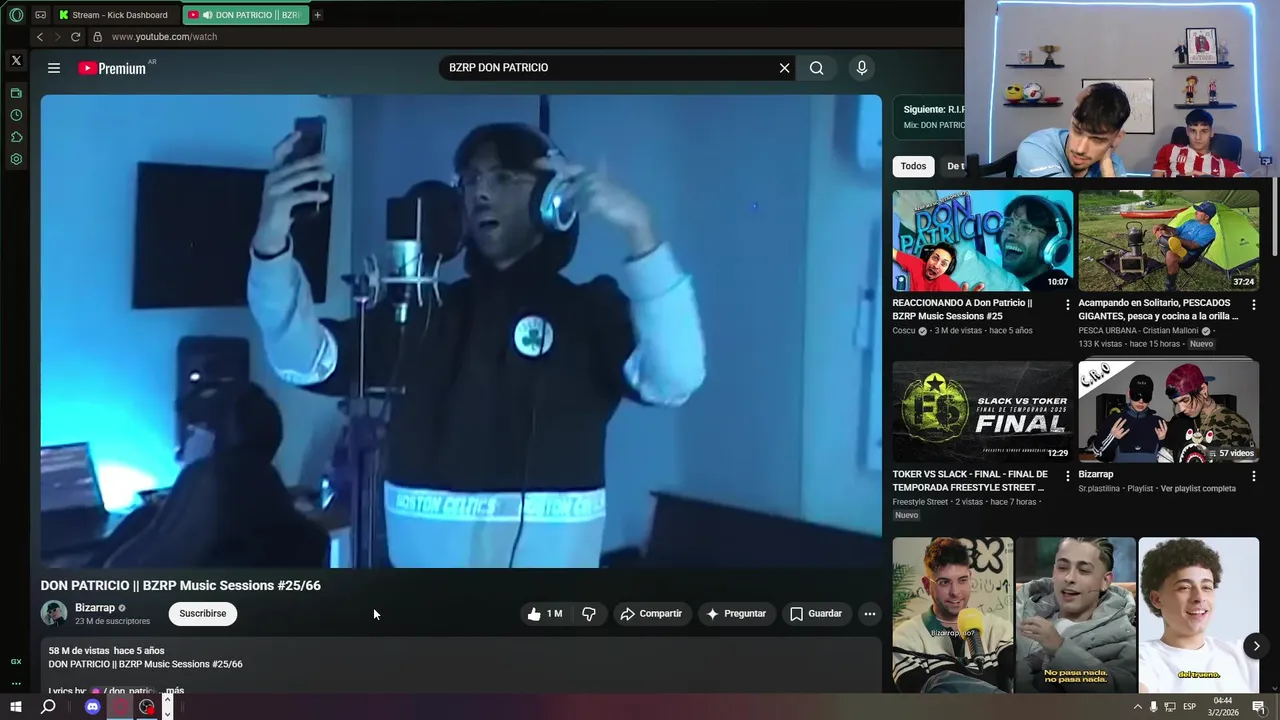Screen dimensions: 1280x720
Task: Open sidebar three-dots setup menu
Action: click(16, 684)
